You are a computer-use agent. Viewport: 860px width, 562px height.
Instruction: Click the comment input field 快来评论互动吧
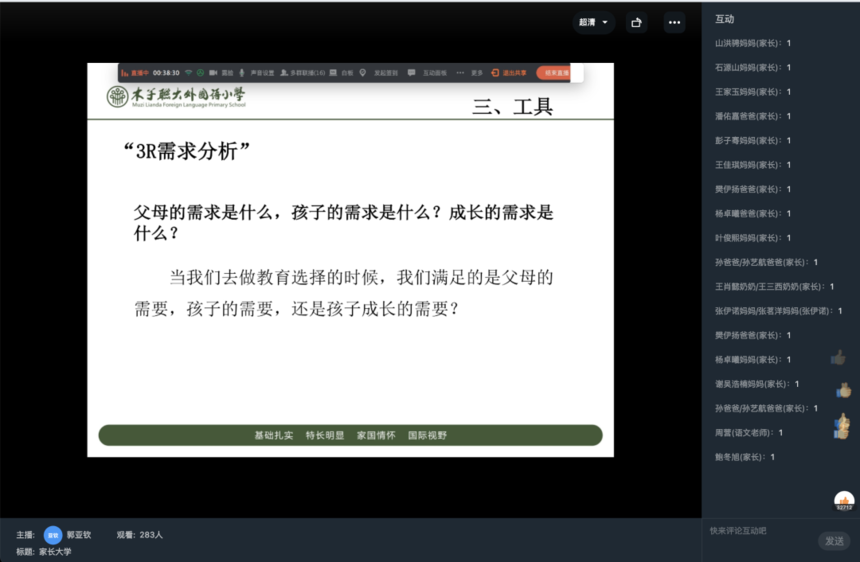coord(760,531)
